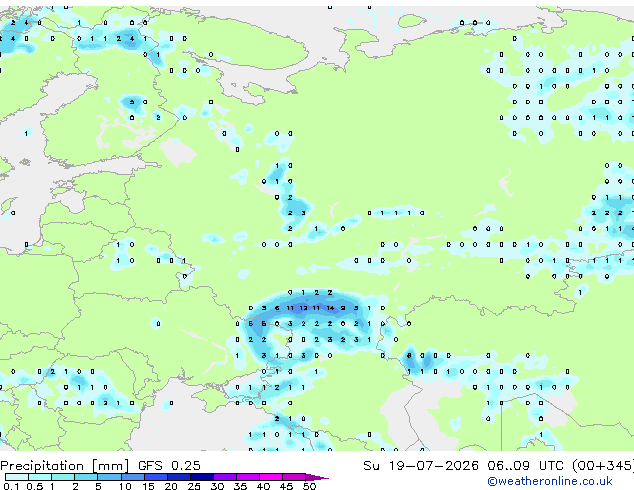
Task: Click the 'Su 19-07-2026' date text
Action: click(x=421, y=466)
